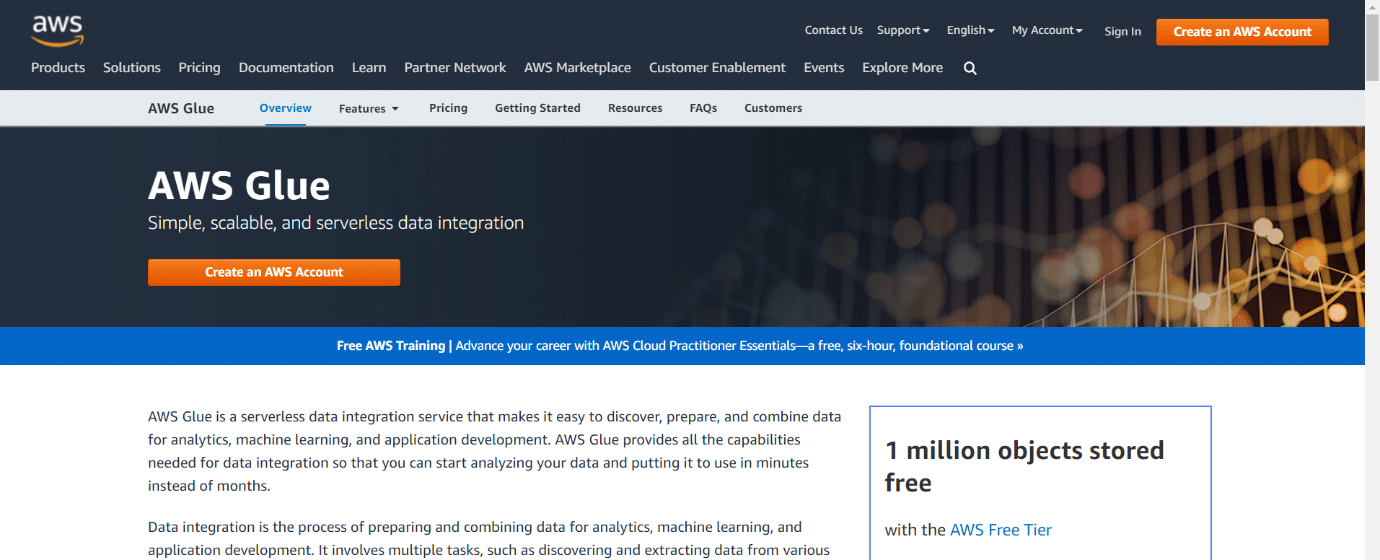Click the AWS logo
The height and width of the screenshot is (560, 1380).
coord(57,30)
